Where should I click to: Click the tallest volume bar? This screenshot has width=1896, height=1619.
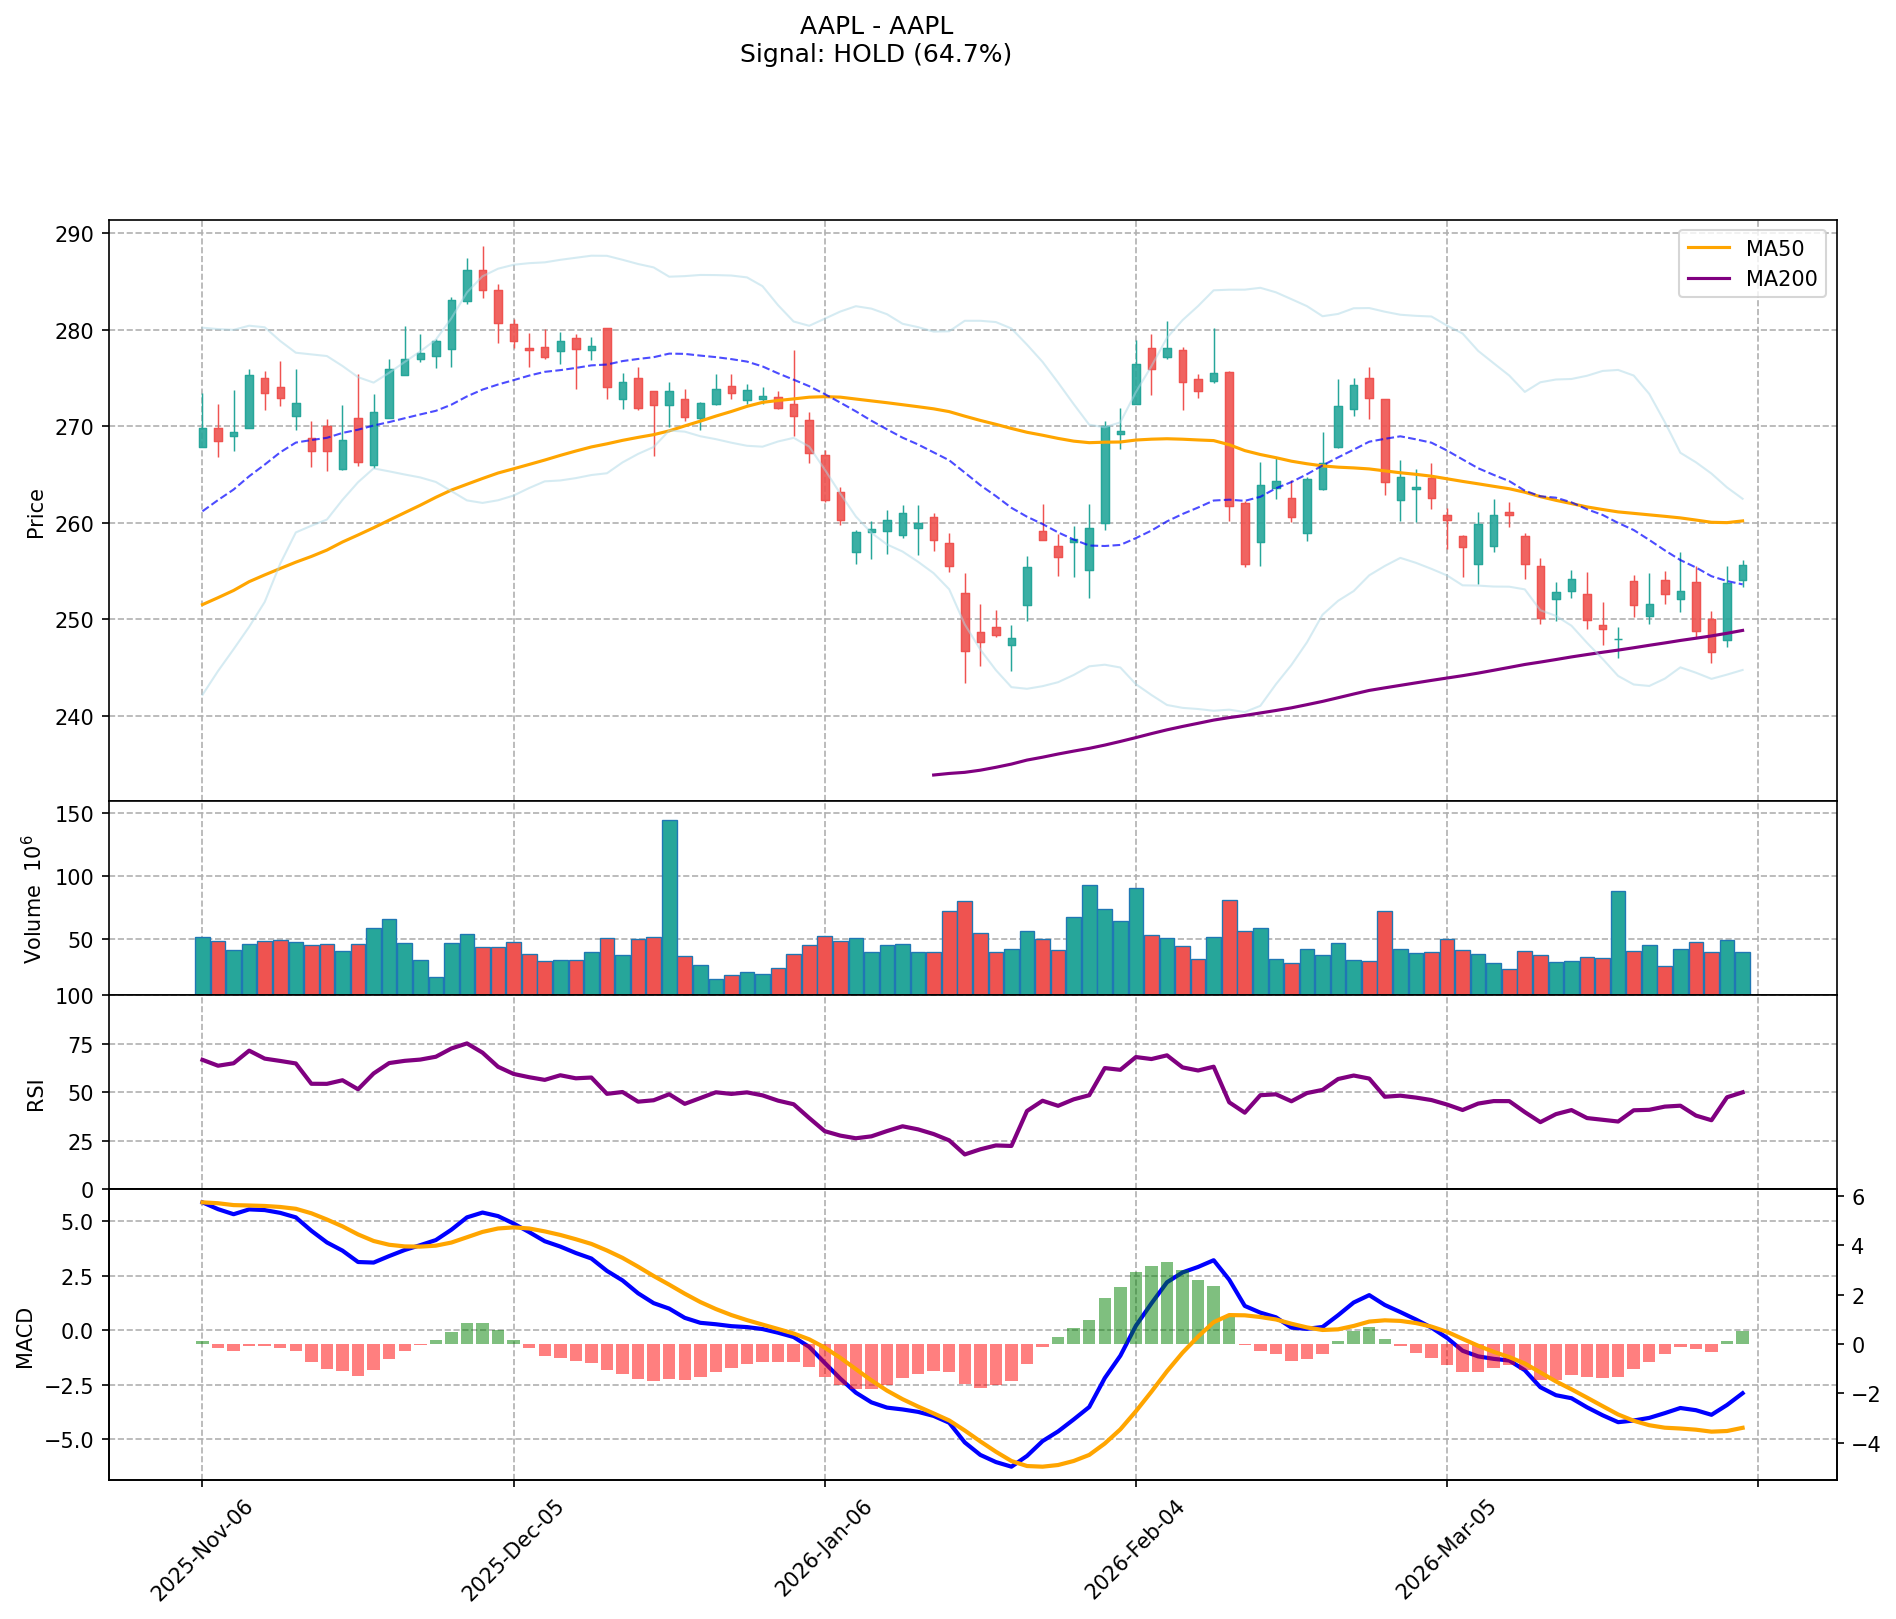click(670, 906)
